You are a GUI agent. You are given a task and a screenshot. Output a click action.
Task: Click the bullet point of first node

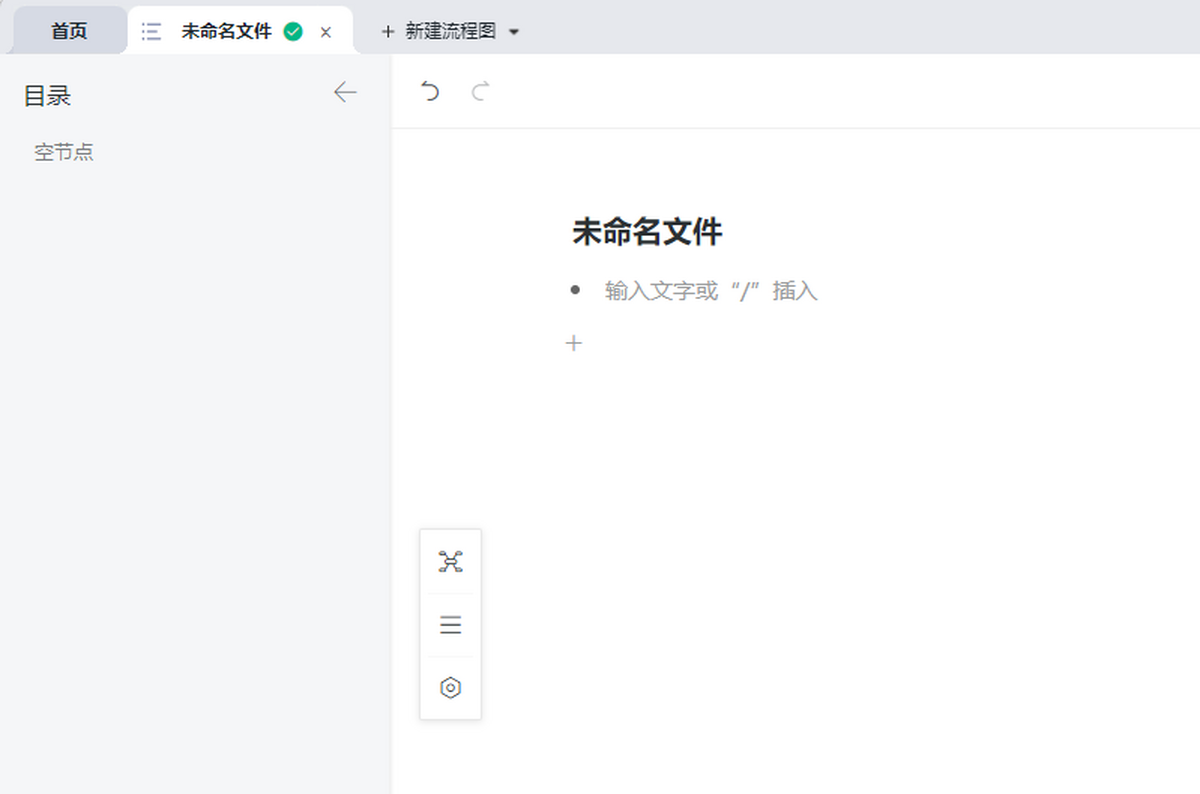[575, 290]
